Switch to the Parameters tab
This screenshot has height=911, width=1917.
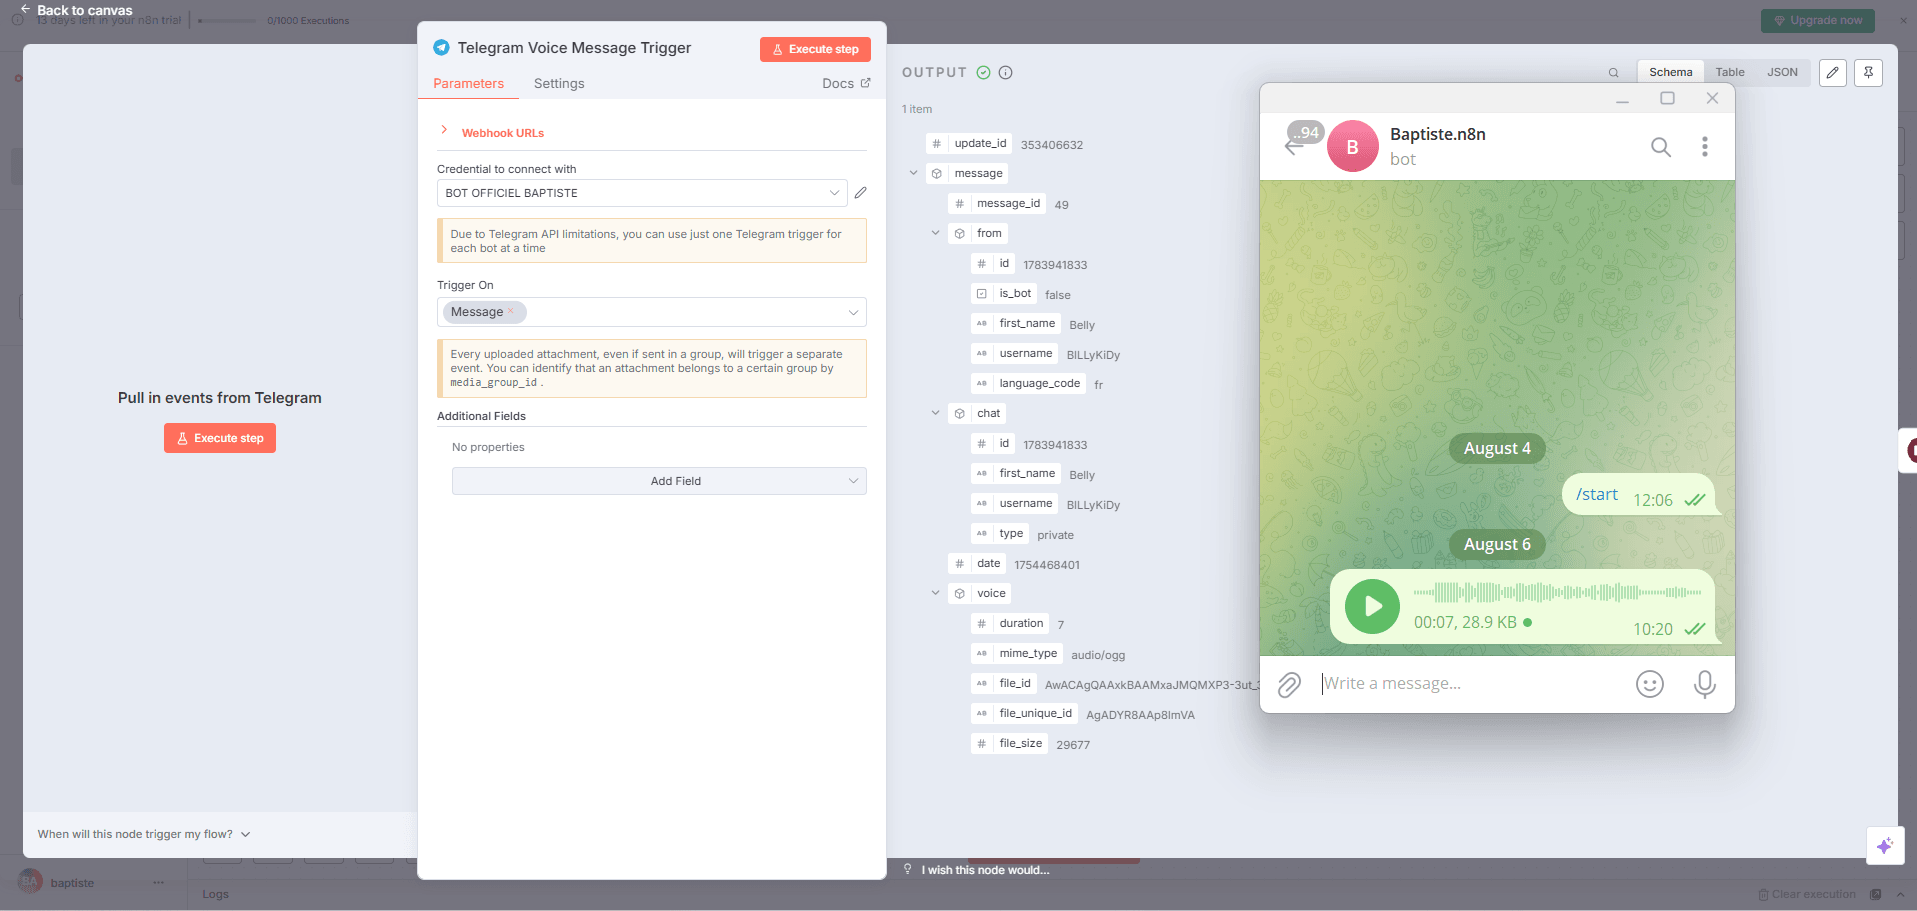[x=468, y=83]
